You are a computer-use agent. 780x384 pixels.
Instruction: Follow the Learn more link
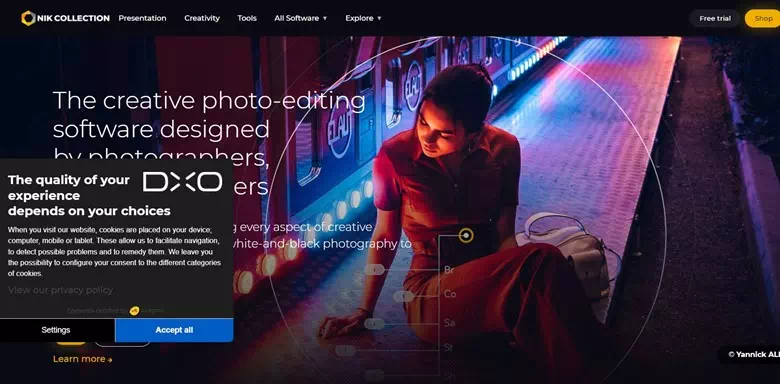pos(83,359)
